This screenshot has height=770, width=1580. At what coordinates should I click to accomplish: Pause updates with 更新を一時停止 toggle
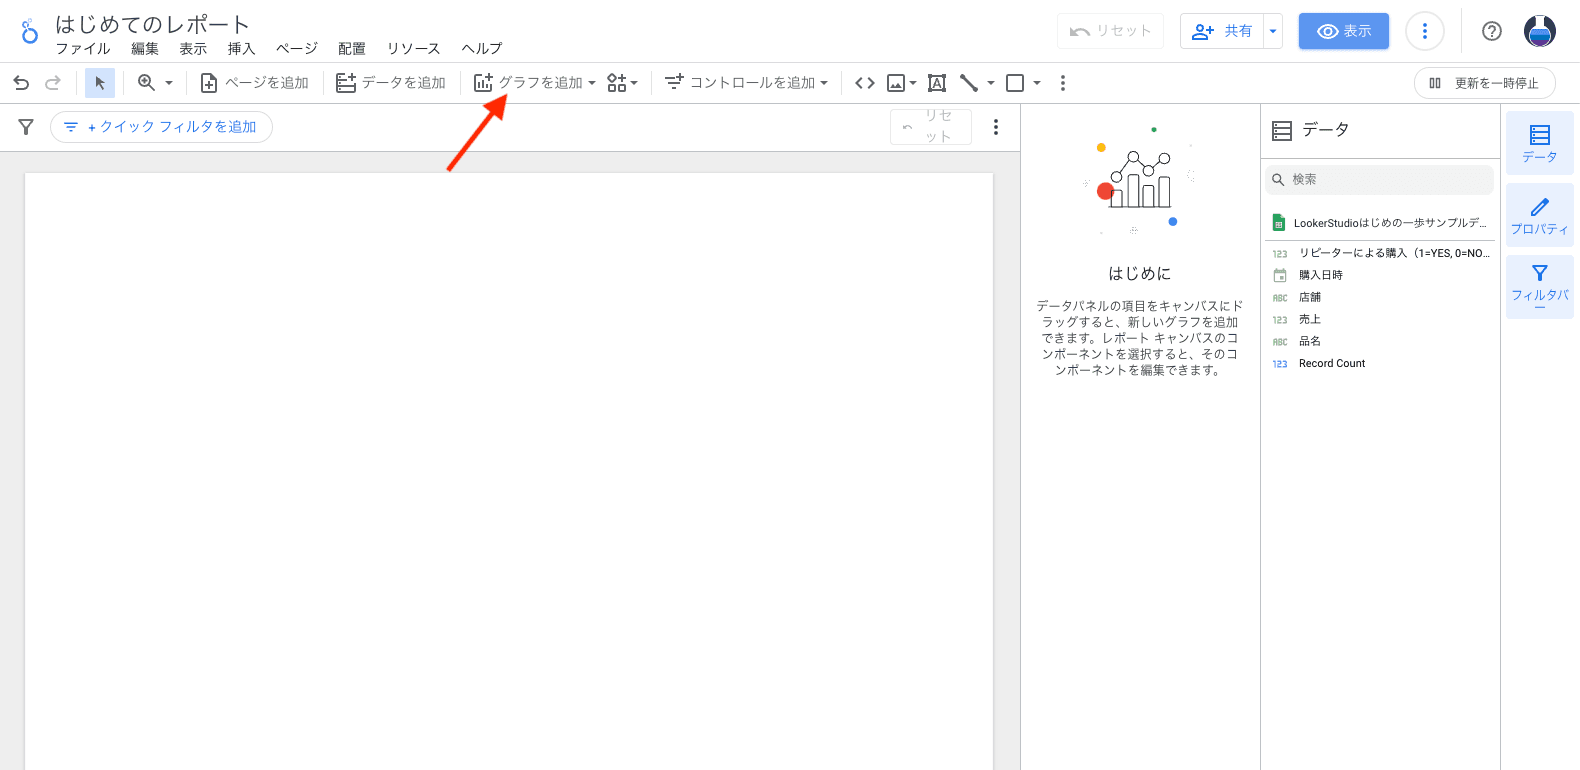pyautogui.click(x=1484, y=83)
